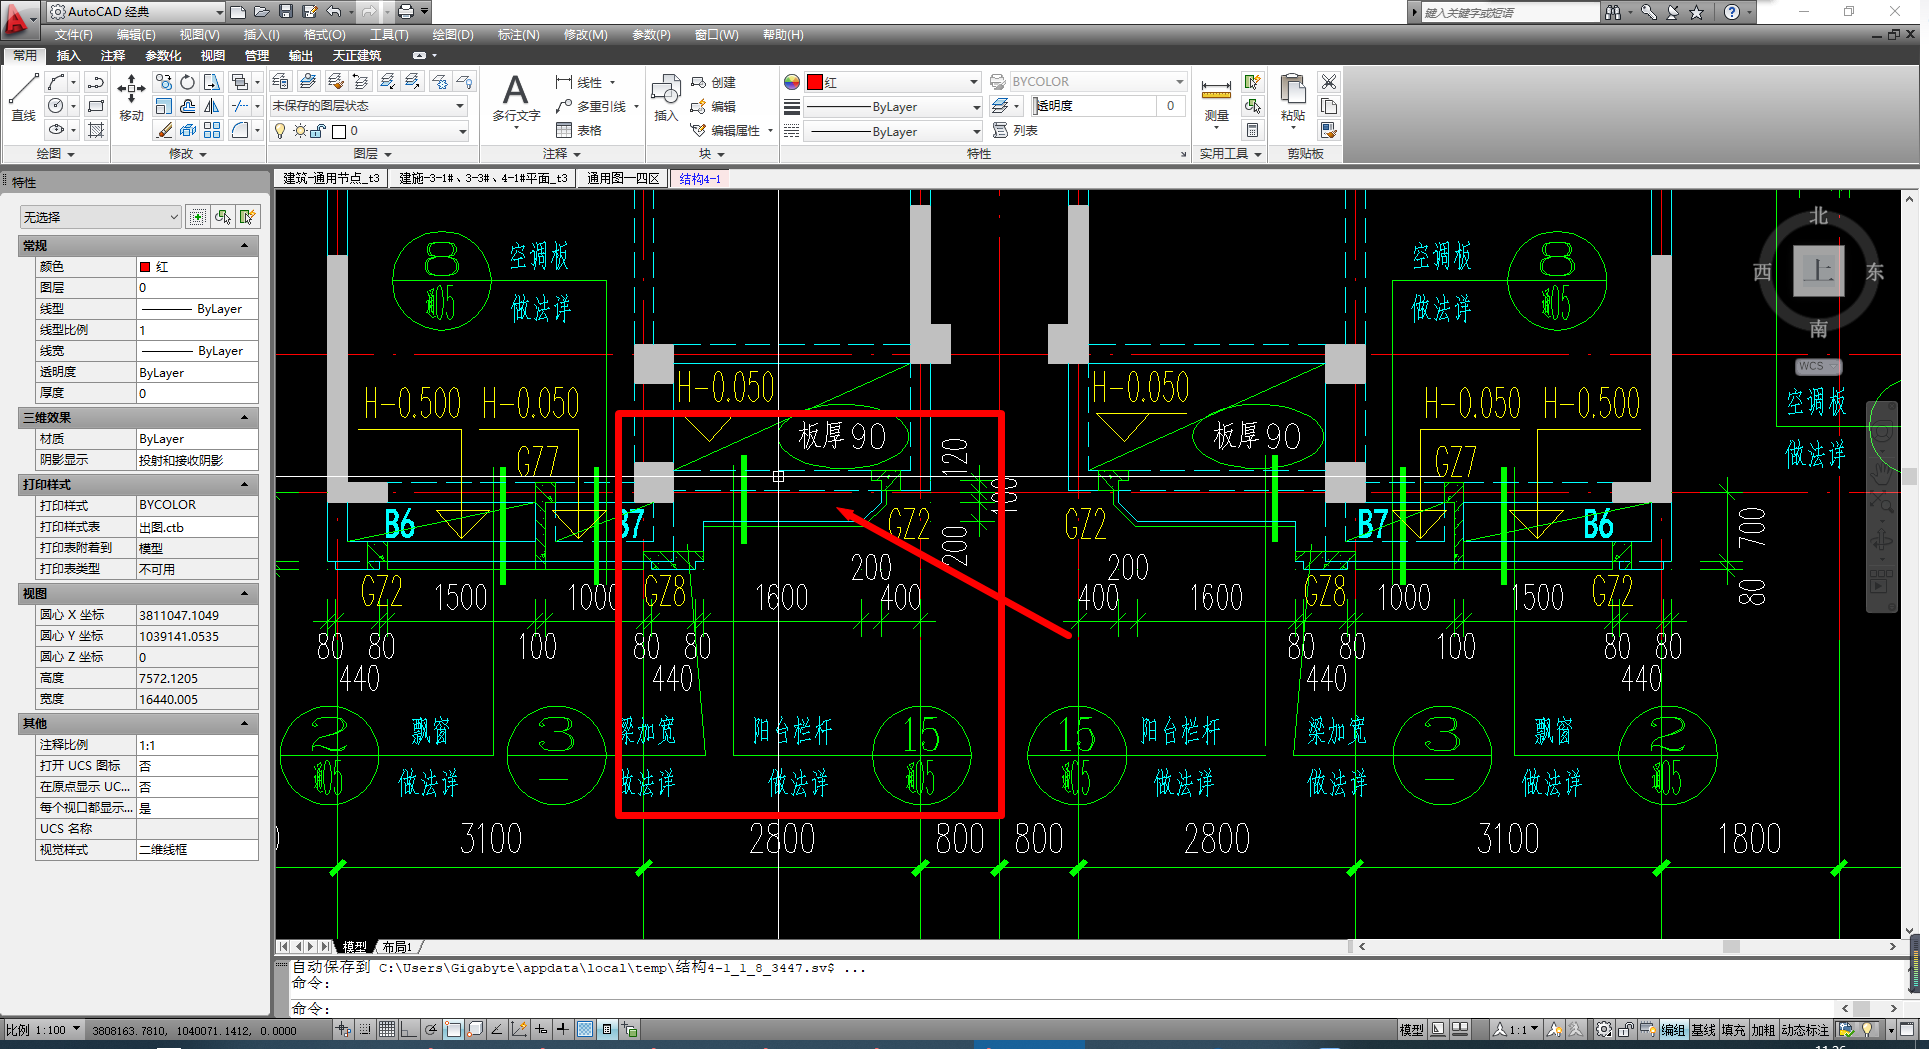Click the Copy clip icon

point(1329,106)
